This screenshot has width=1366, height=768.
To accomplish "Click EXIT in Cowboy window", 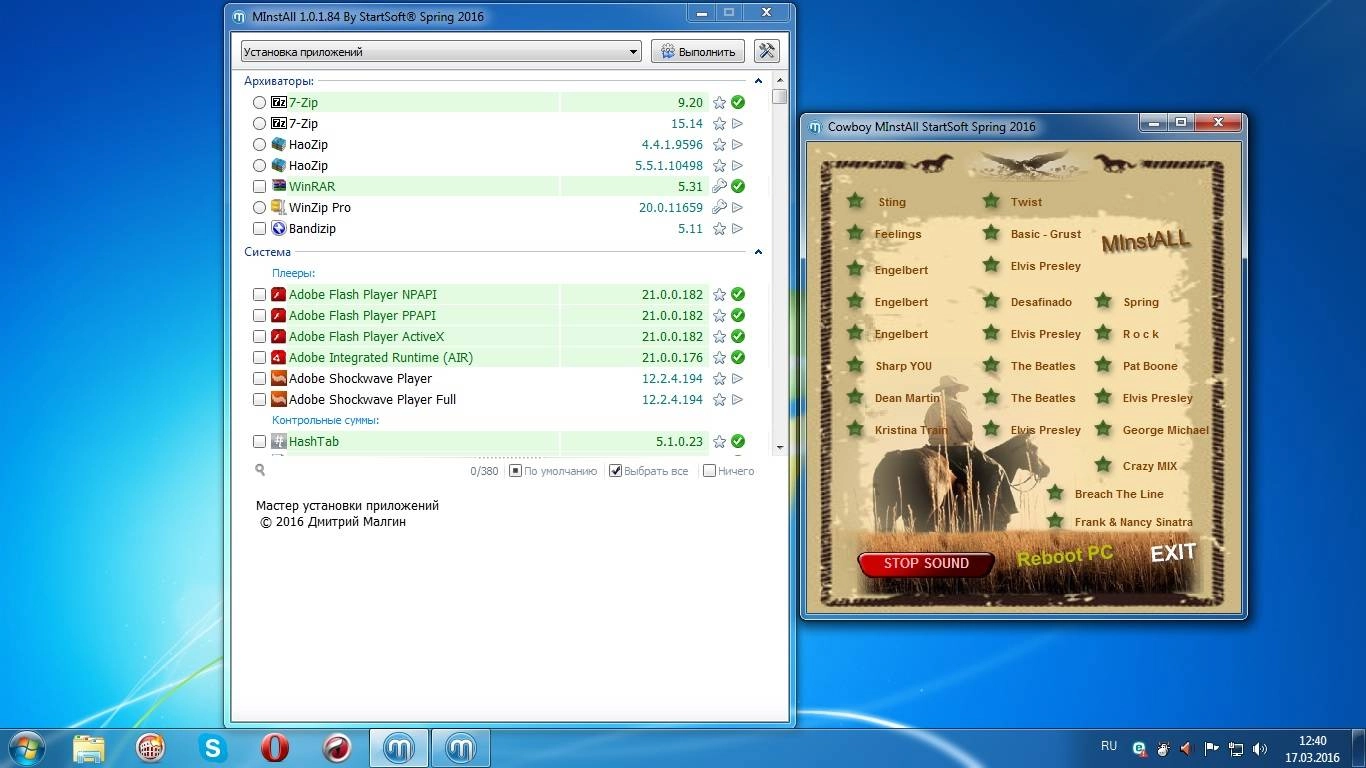I will [x=1173, y=552].
